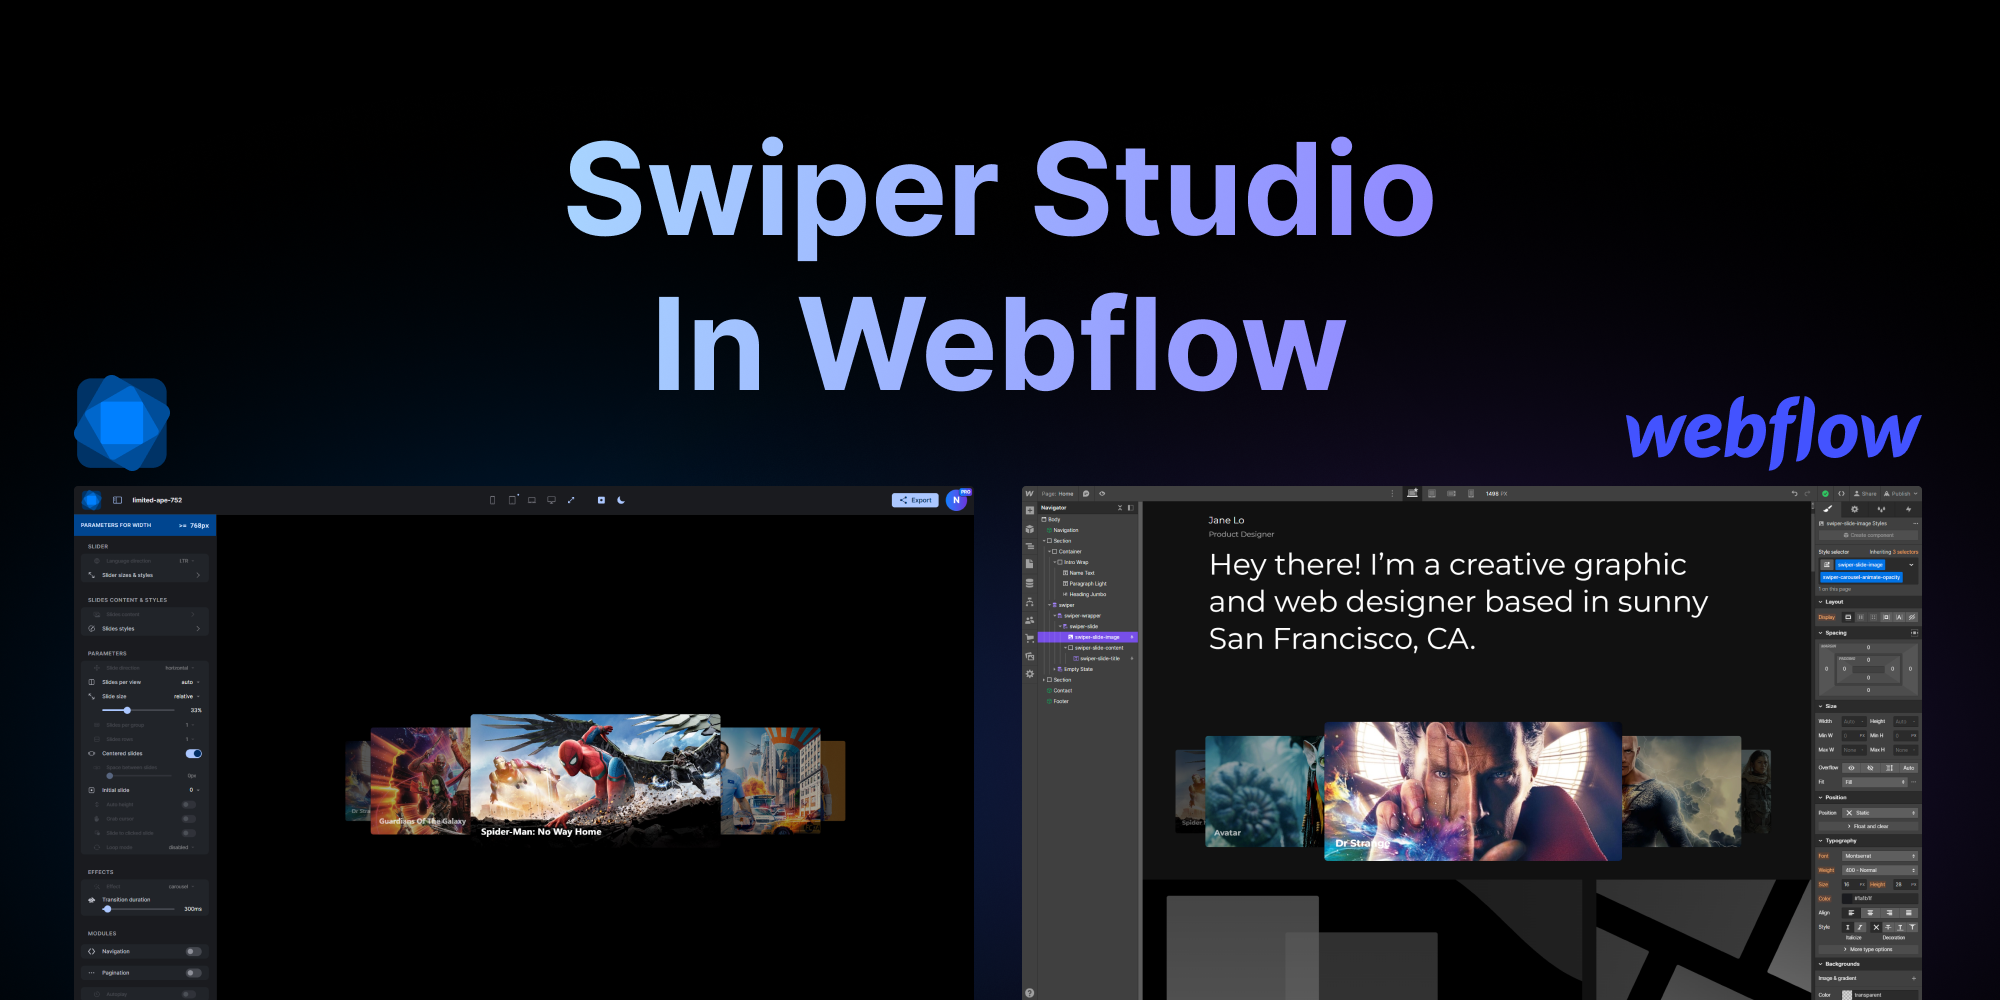The height and width of the screenshot is (1000, 2000).
Task: Switch Swiper Studio to dark mode with moon icon
Action: 621,500
